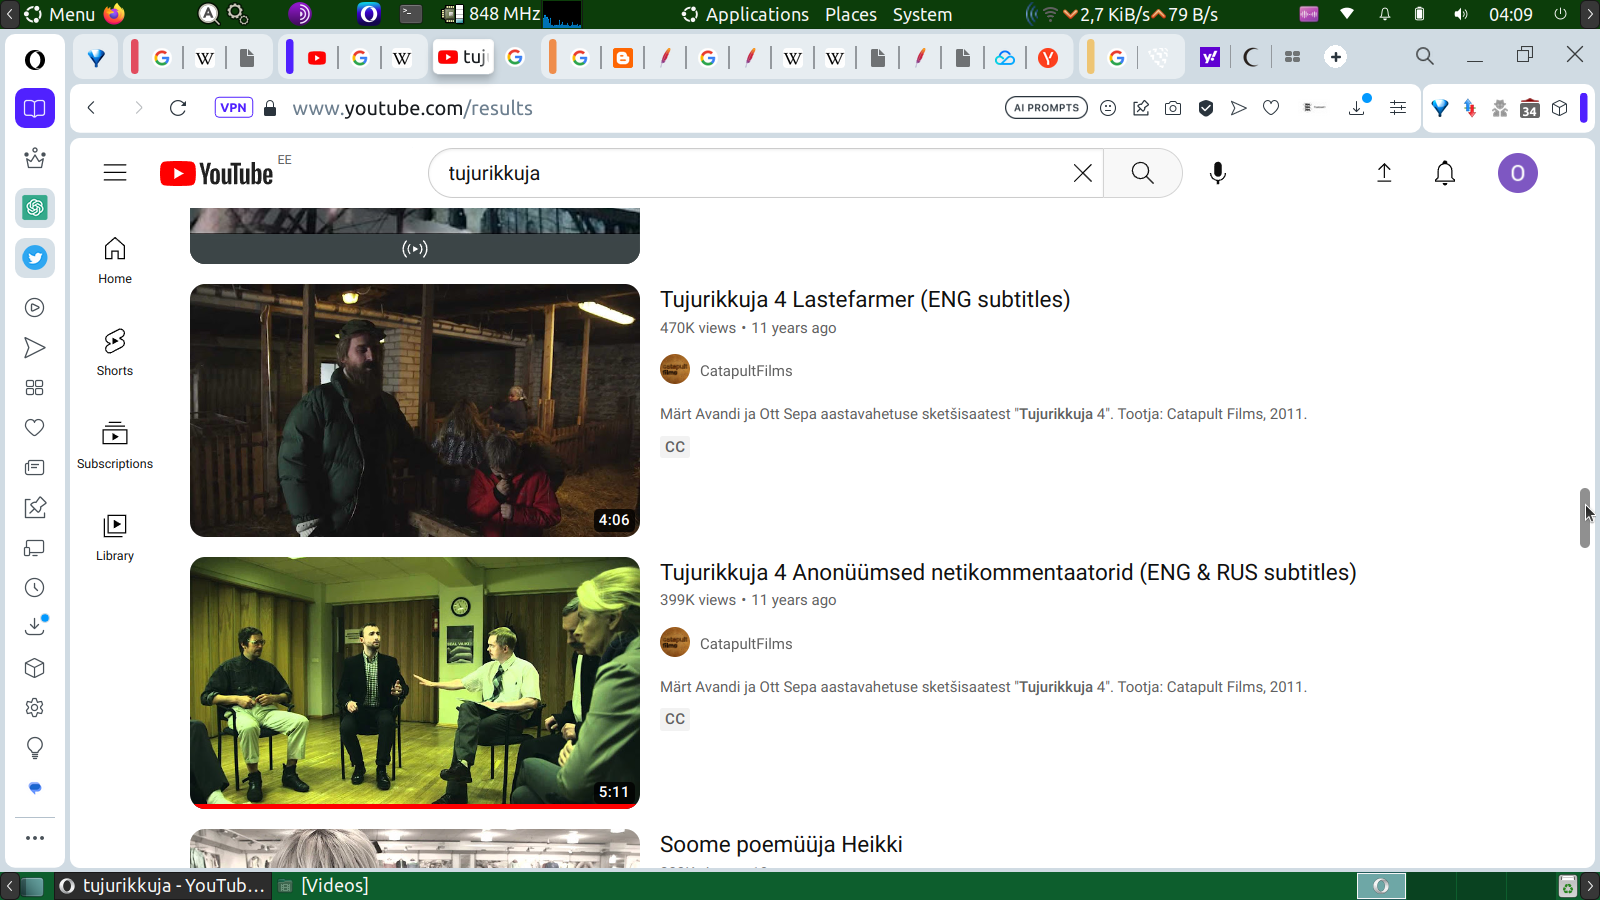Open Pinboards heart in the Opera sidebar
This screenshot has height=900, width=1600.
pyautogui.click(x=35, y=428)
